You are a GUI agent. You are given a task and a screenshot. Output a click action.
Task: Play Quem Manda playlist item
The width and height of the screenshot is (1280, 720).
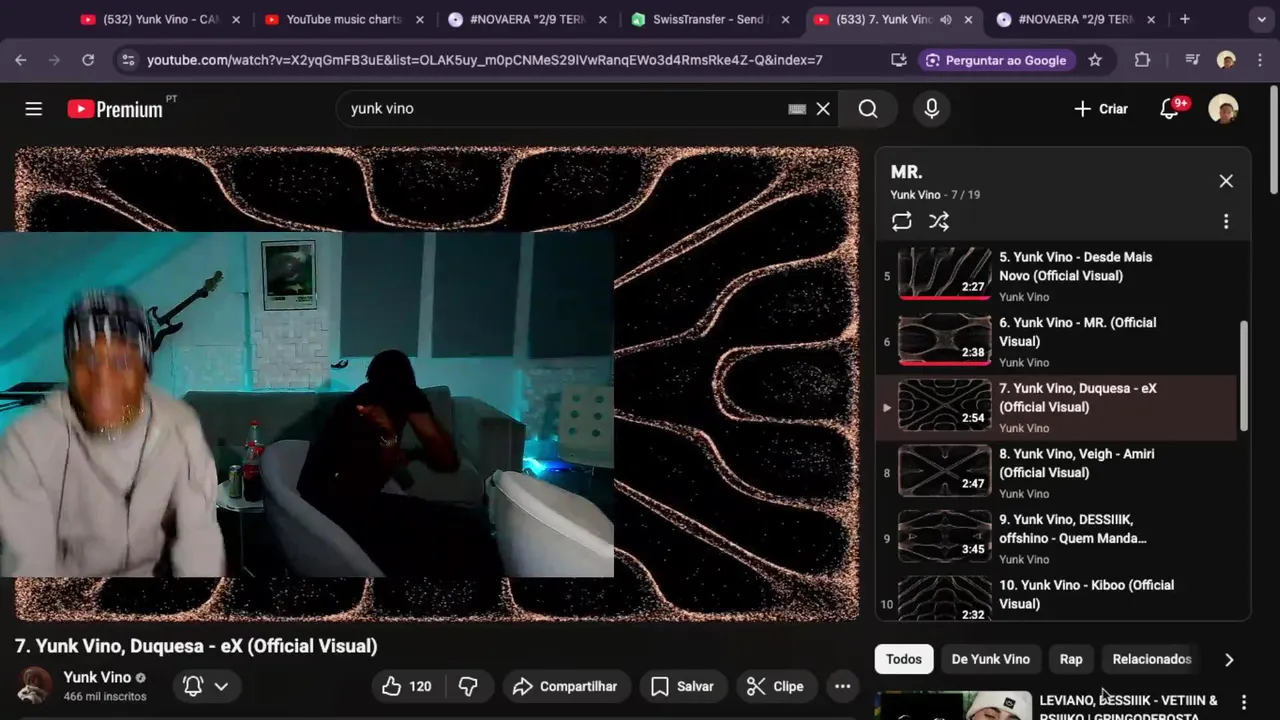[x=1056, y=538]
